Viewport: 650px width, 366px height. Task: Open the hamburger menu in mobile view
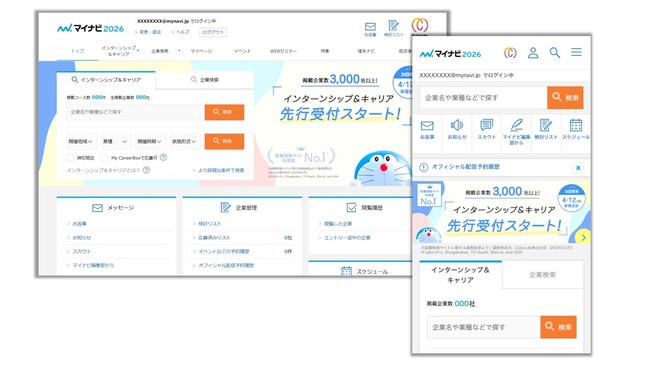pyautogui.click(x=576, y=52)
